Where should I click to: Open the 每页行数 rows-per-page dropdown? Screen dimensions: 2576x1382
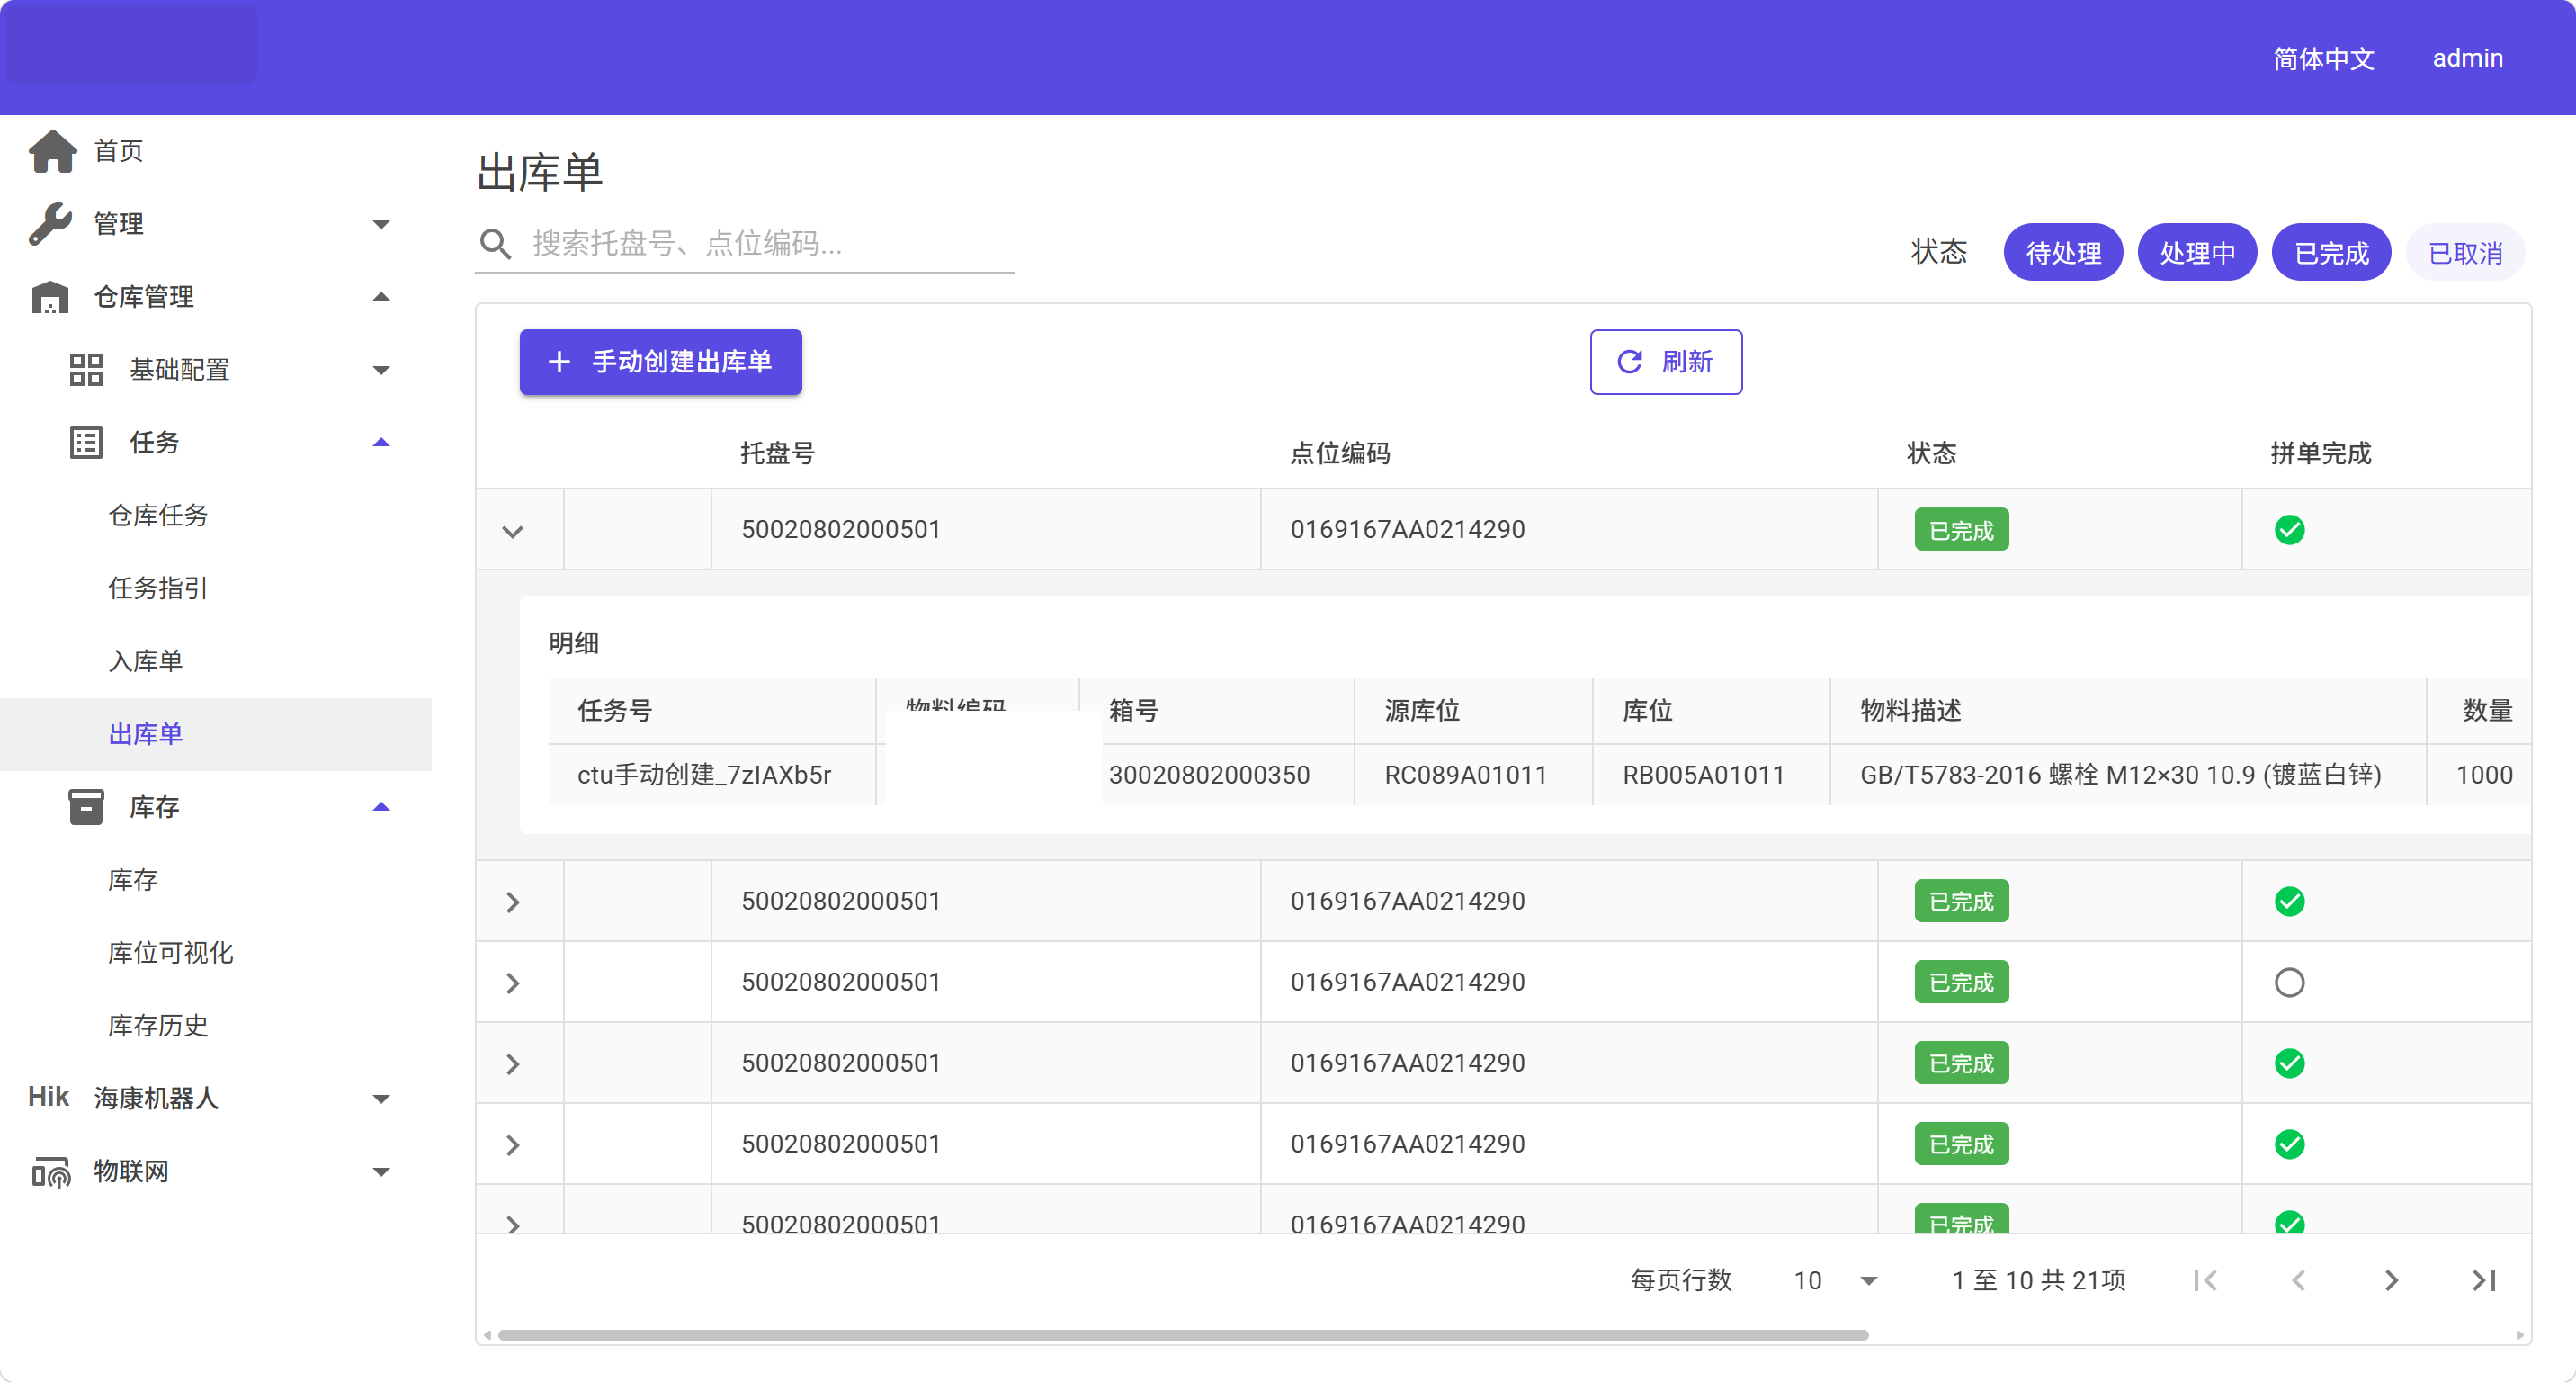pos(1835,1281)
